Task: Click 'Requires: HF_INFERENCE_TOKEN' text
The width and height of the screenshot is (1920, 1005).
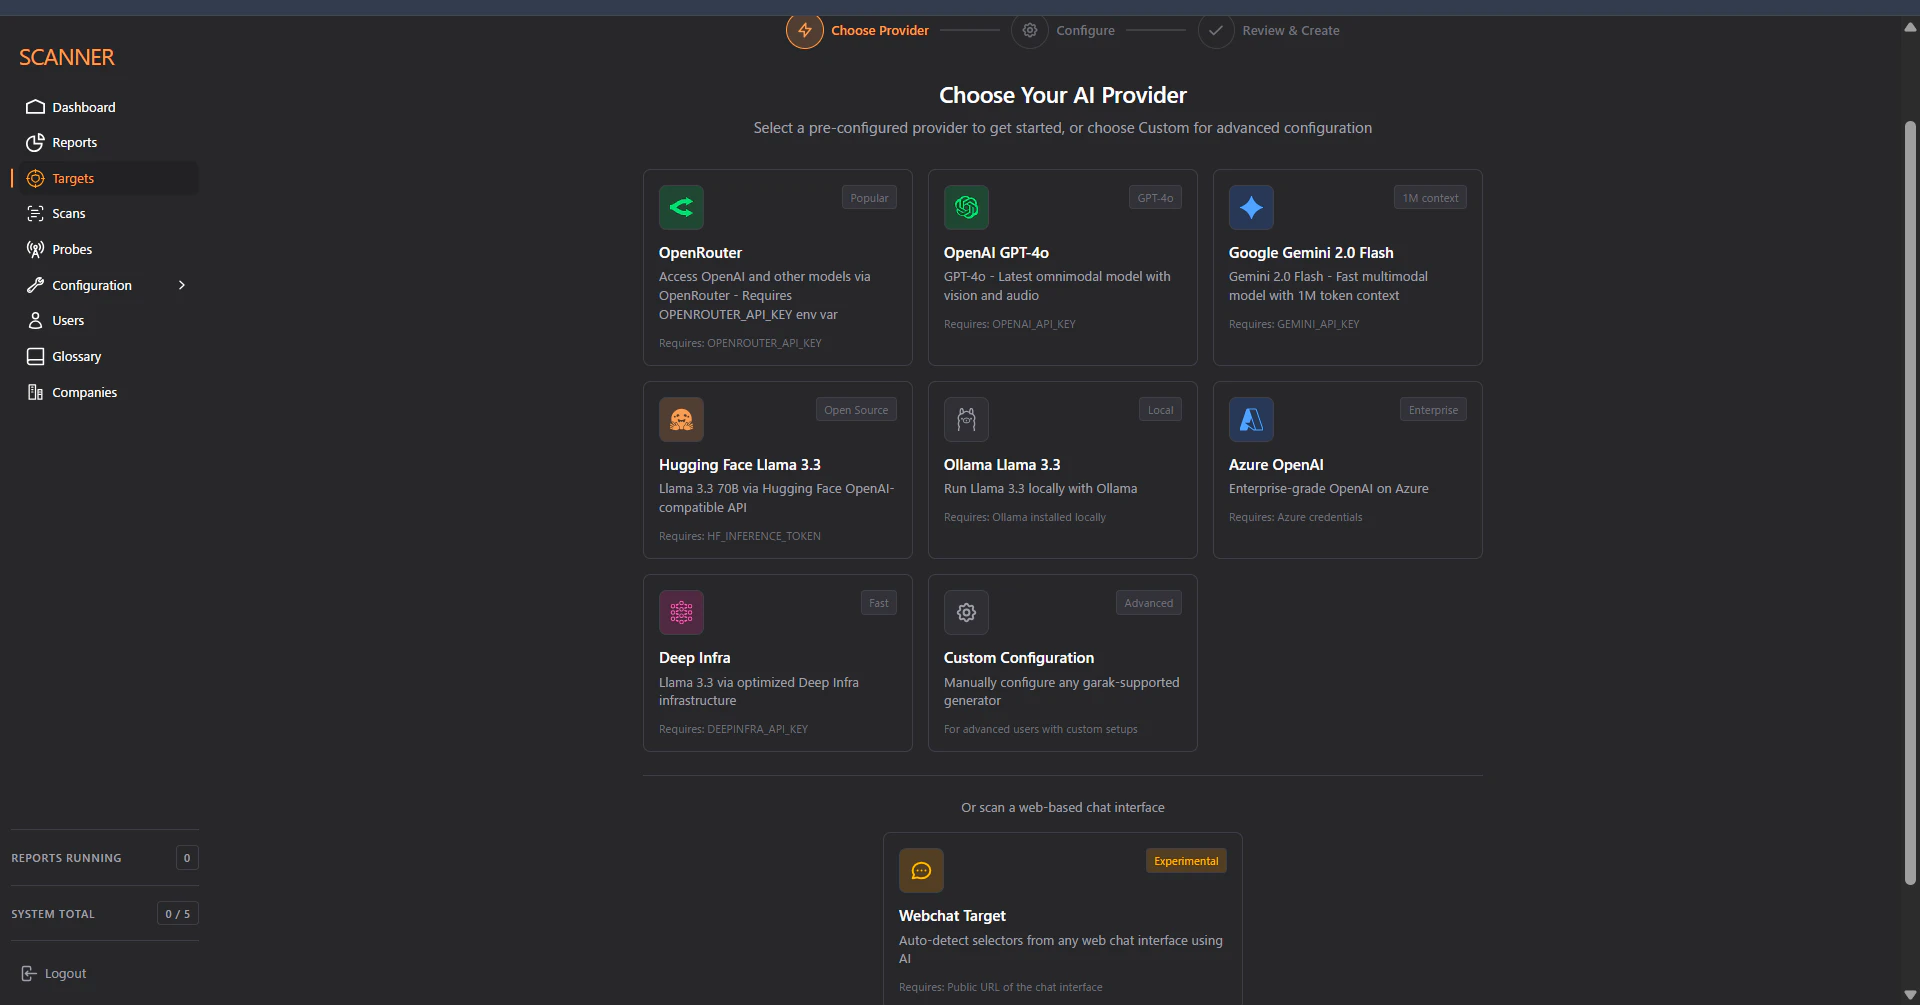Action: click(740, 536)
